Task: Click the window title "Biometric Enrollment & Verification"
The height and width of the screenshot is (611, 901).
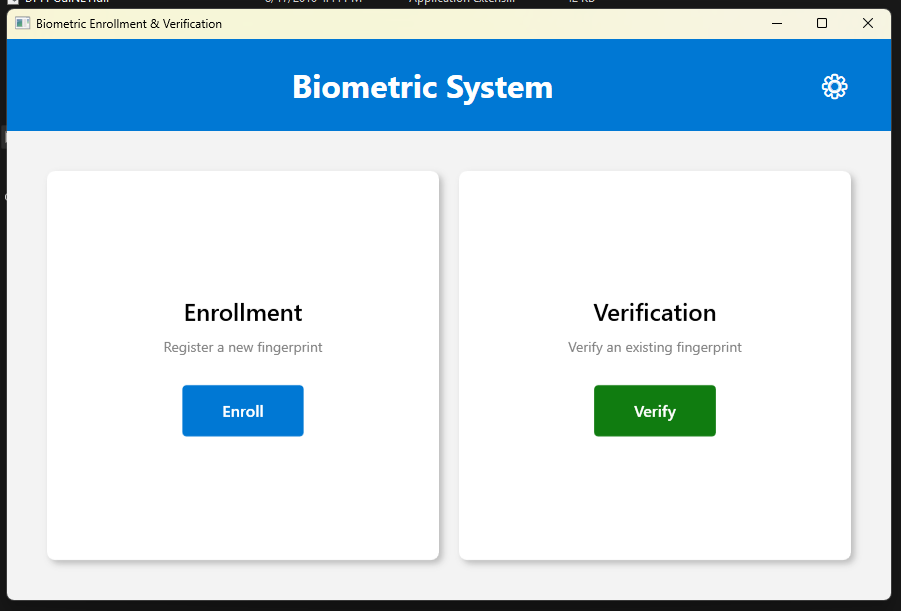Action: 129,23
